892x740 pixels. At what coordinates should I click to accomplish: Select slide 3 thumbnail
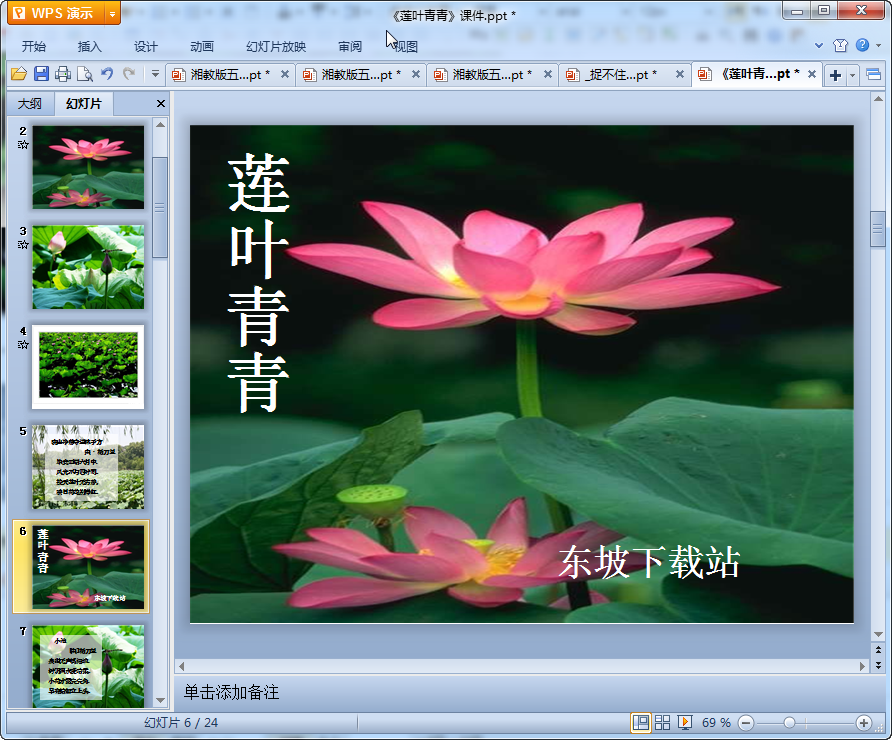pyautogui.click(x=88, y=267)
